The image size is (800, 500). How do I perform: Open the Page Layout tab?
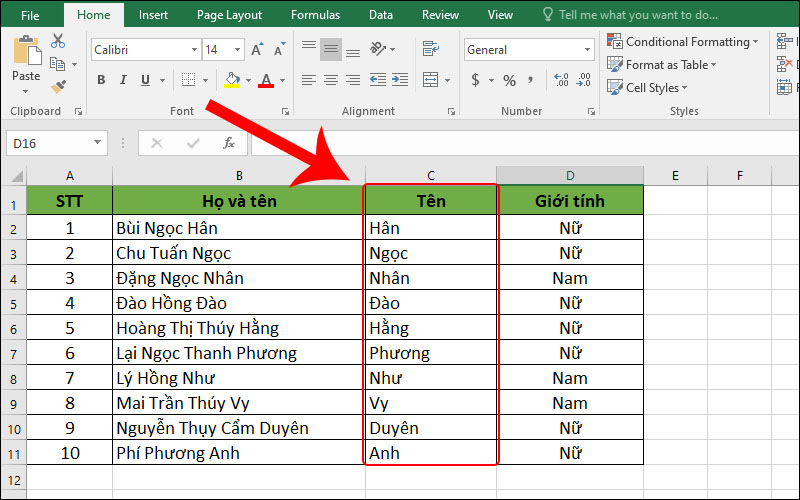pos(229,15)
